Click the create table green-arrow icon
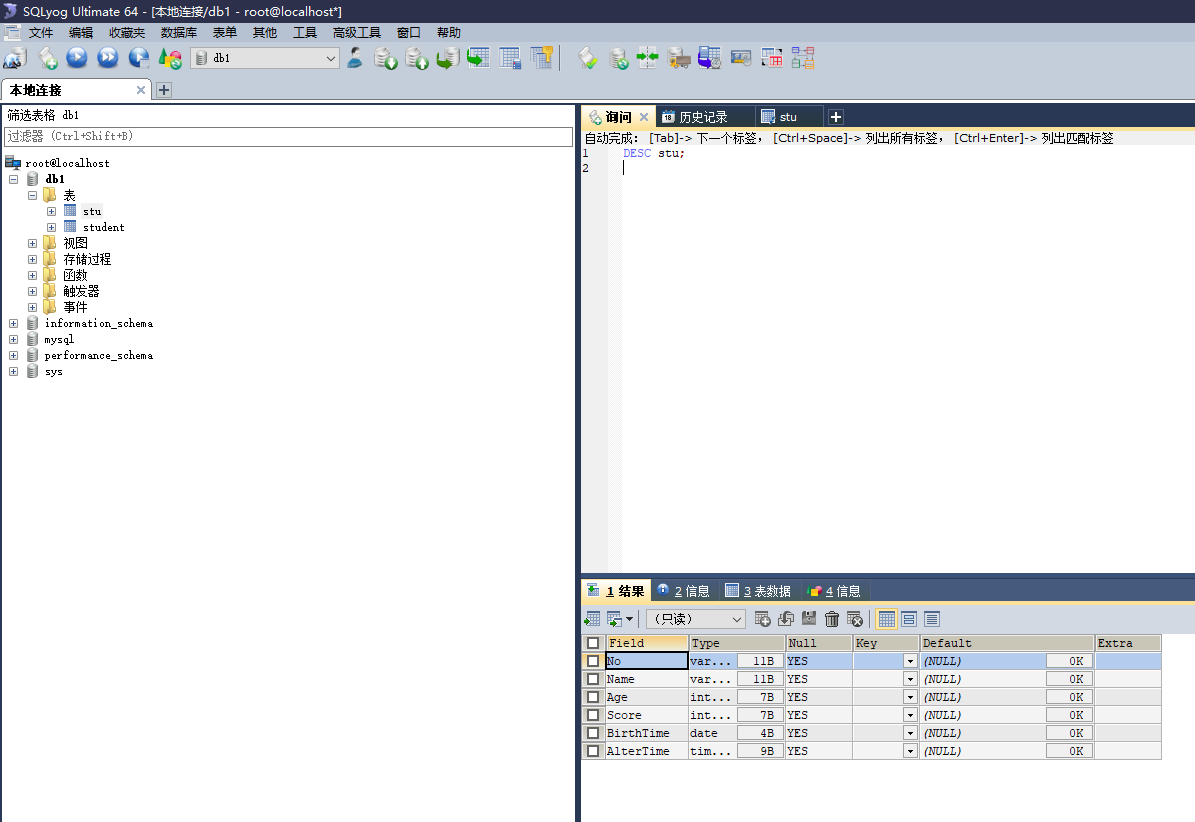This screenshot has height=822, width=1195. tap(479, 58)
